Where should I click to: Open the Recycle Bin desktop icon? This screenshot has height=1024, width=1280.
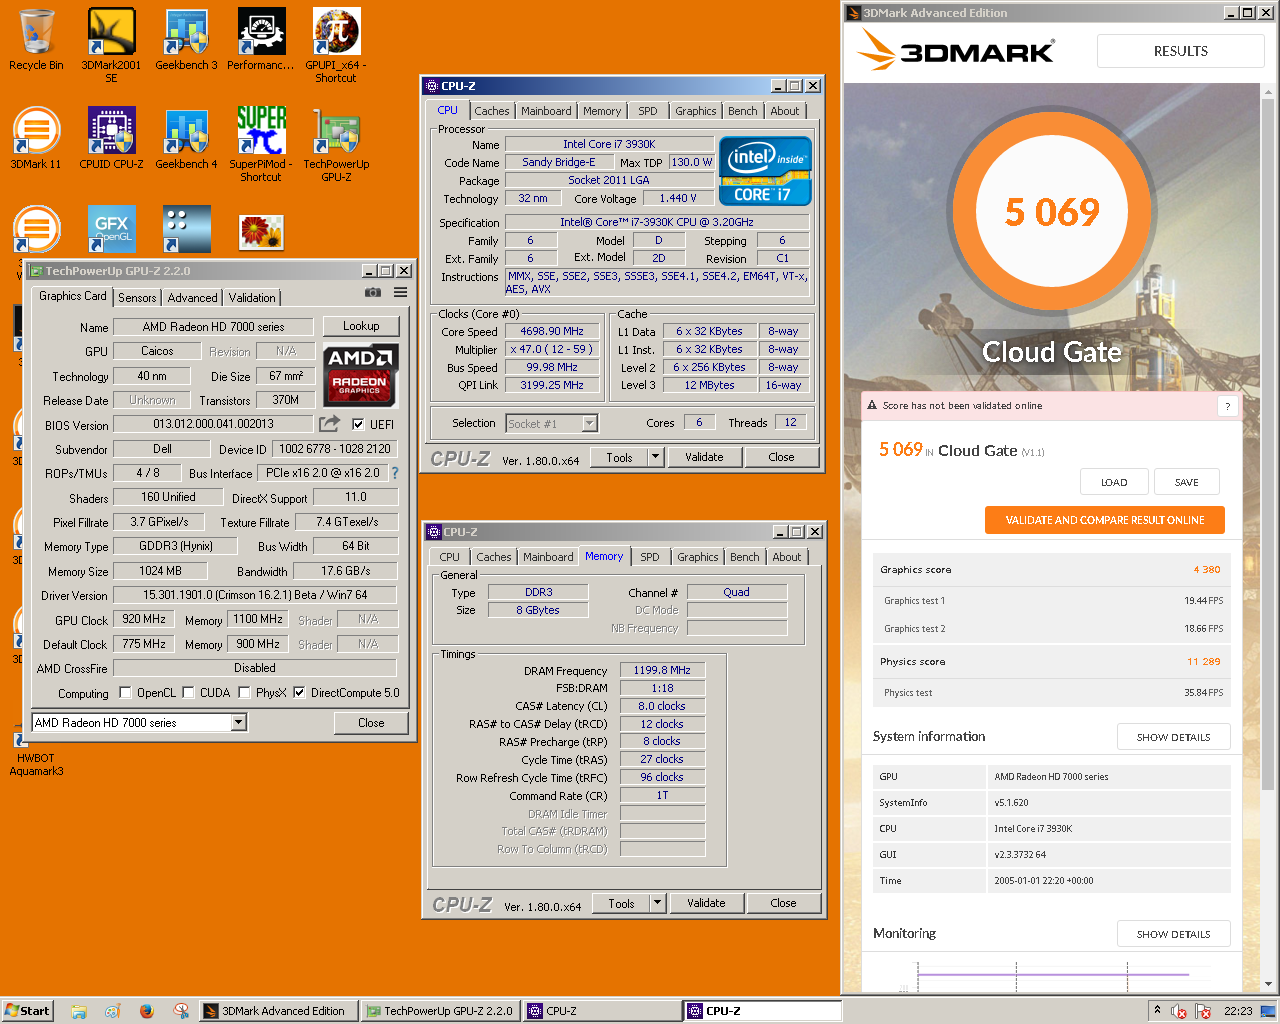pyautogui.click(x=36, y=40)
